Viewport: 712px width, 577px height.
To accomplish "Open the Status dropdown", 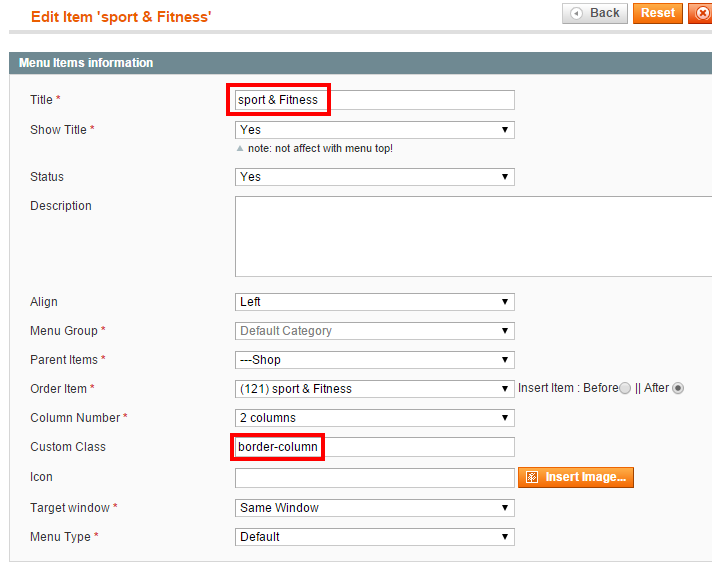I will (375, 177).
